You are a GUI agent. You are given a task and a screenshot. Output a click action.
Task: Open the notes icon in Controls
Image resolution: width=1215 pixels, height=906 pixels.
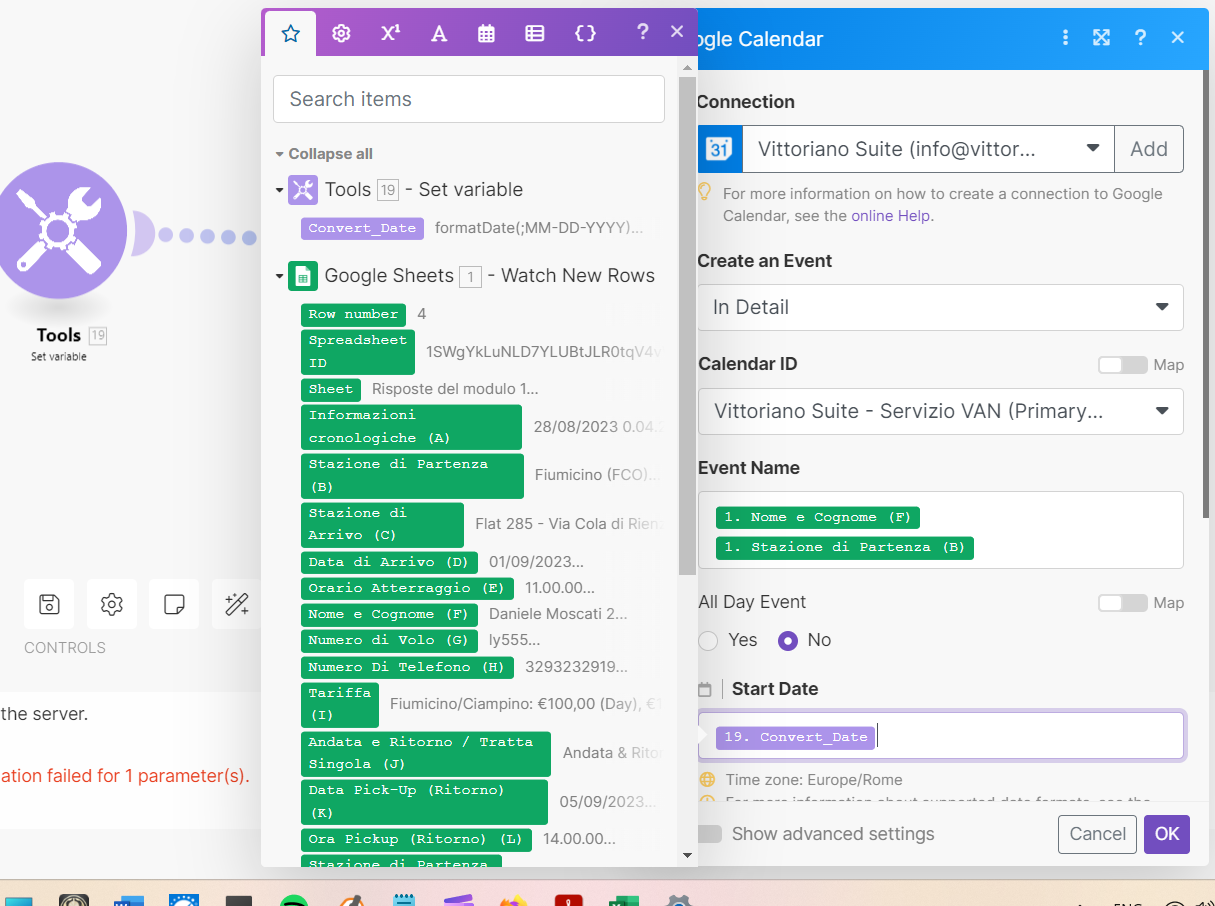174,604
